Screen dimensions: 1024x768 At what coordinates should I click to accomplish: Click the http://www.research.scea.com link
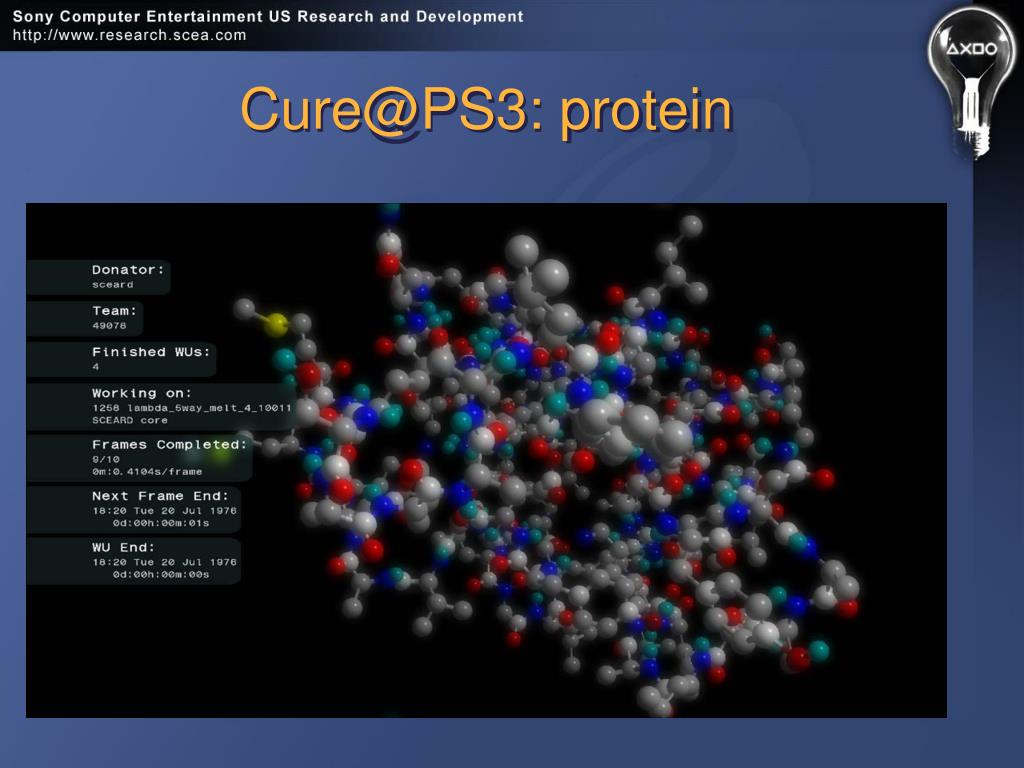(129, 35)
